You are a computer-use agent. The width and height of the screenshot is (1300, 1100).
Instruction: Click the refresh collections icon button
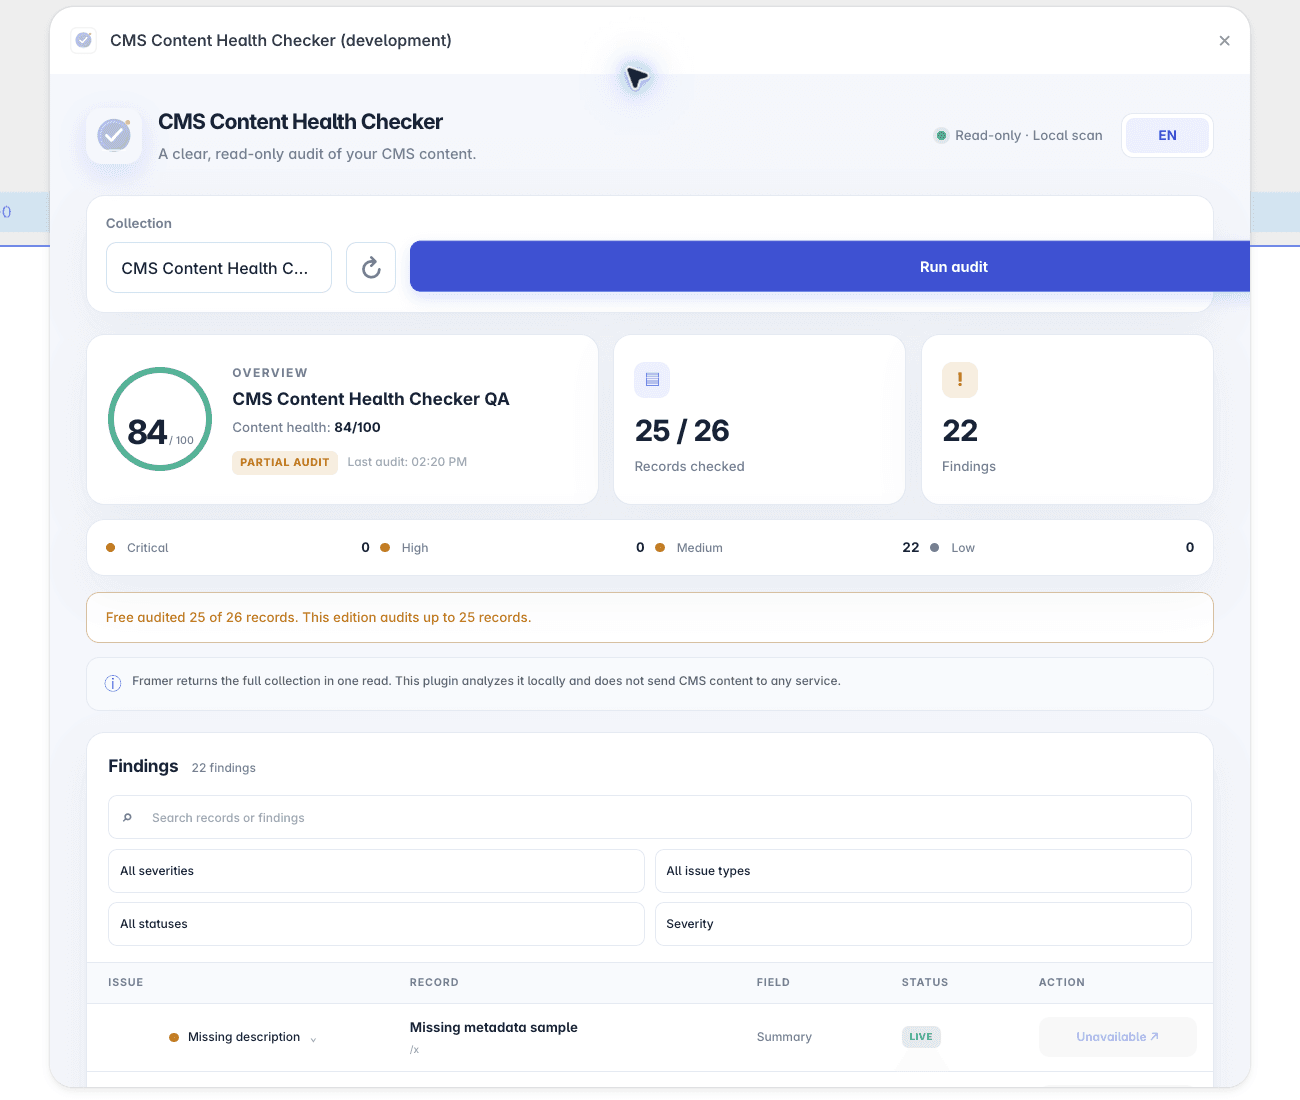(371, 267)
